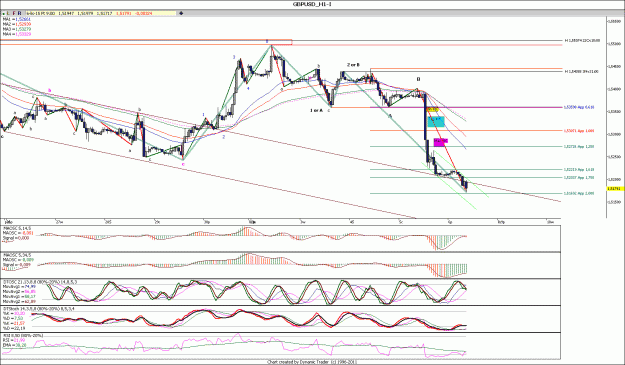
Task: Click the green L letter button
Action: tap(9, 13)
